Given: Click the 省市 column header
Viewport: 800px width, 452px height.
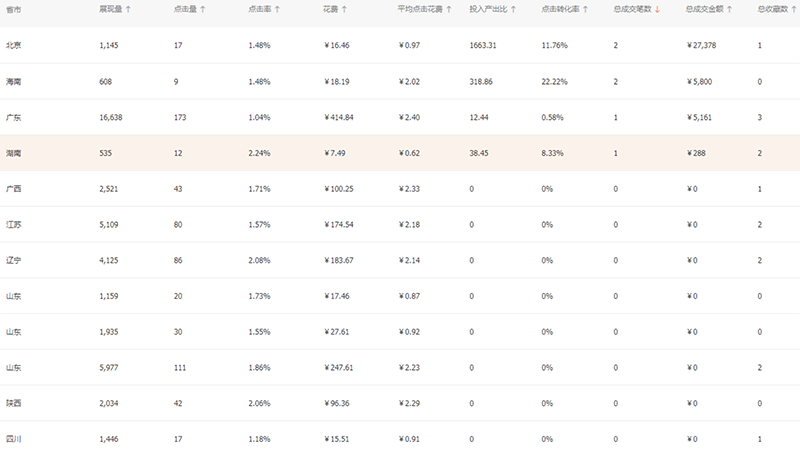Looking at the screenshot, I should [14, 9].
